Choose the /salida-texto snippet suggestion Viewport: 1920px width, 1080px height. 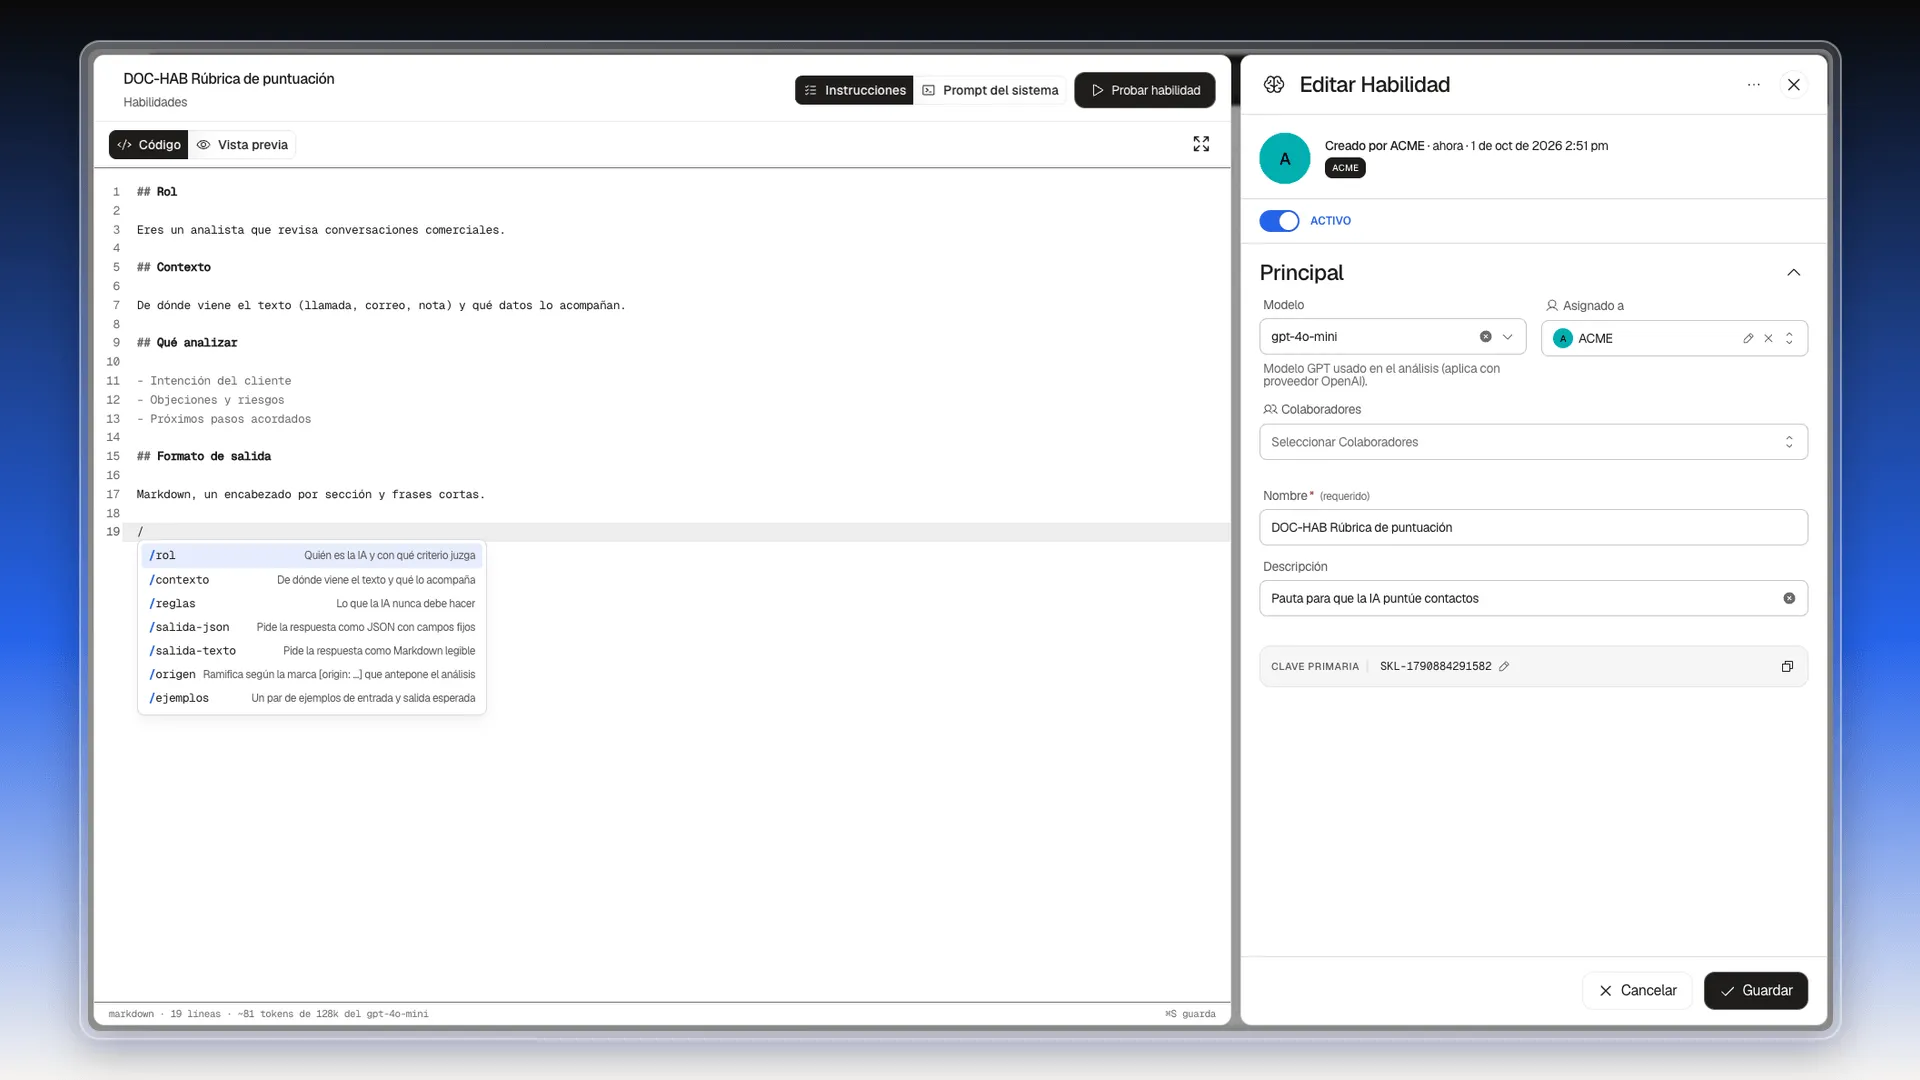(x=312, y=651)
